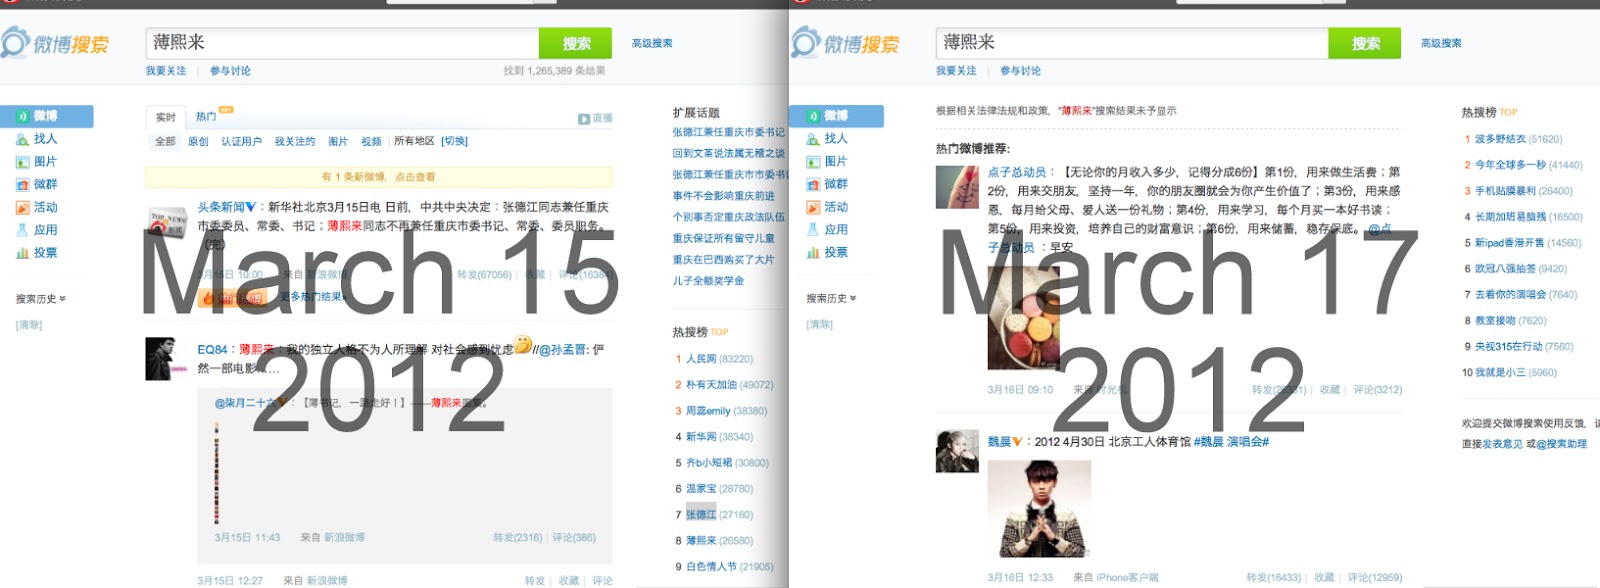Screen dimensions: 1600x588
Task: Open hot search 手机贴膜暴利
Action: [x=1505, y=191]
